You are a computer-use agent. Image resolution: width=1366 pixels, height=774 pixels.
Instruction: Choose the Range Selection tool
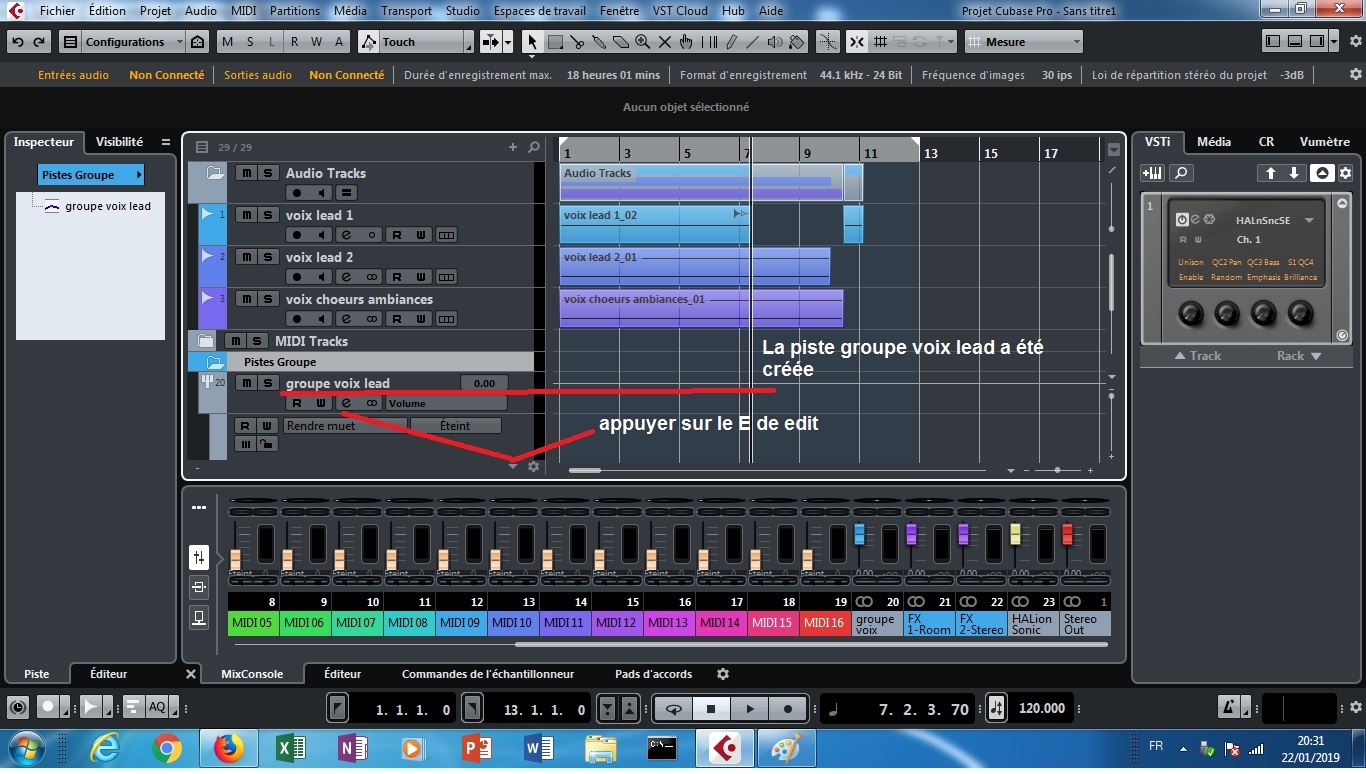point(555,42)
